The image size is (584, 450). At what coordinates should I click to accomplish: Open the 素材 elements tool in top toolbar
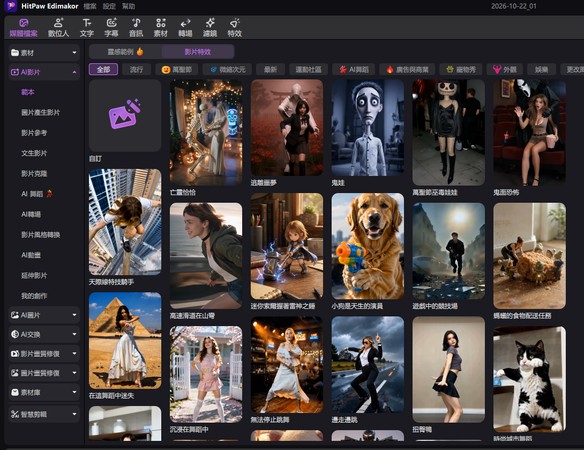pos(161,28)
